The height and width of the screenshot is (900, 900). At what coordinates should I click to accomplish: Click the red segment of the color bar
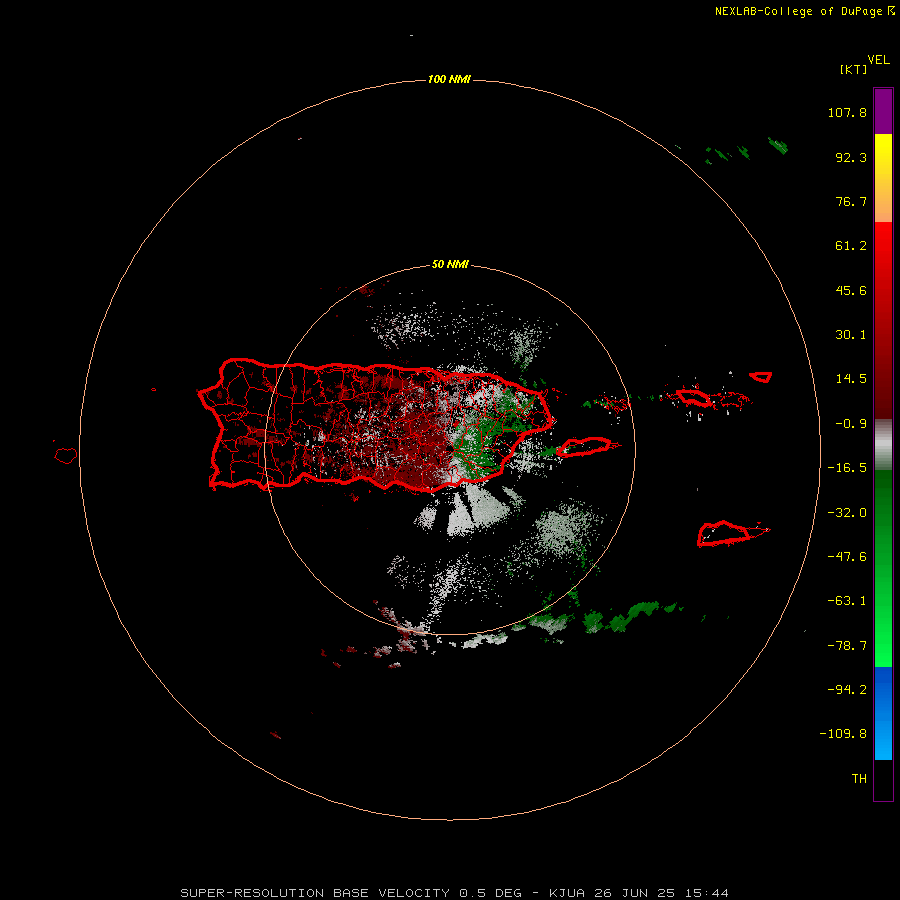(883, 320)
